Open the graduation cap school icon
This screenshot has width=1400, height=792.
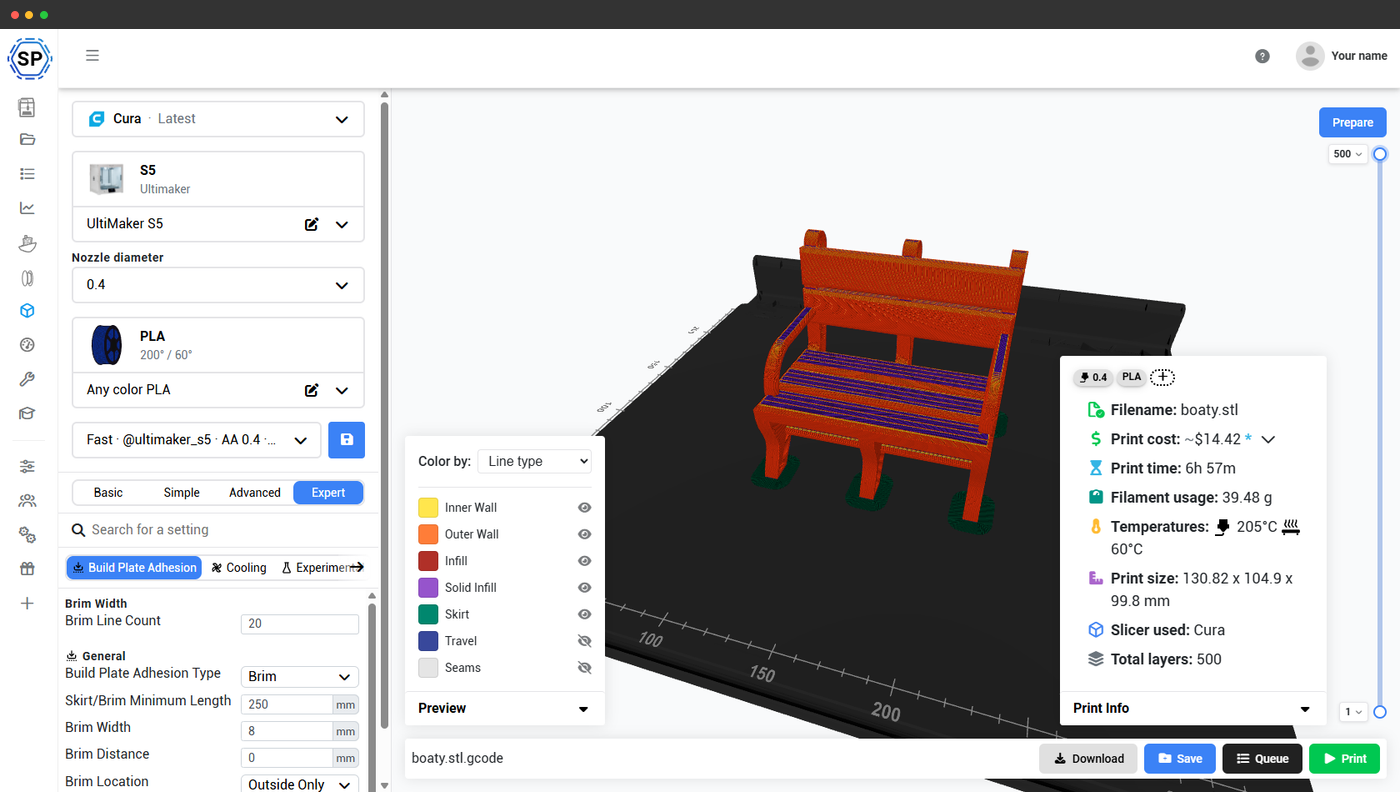(27, 413)
